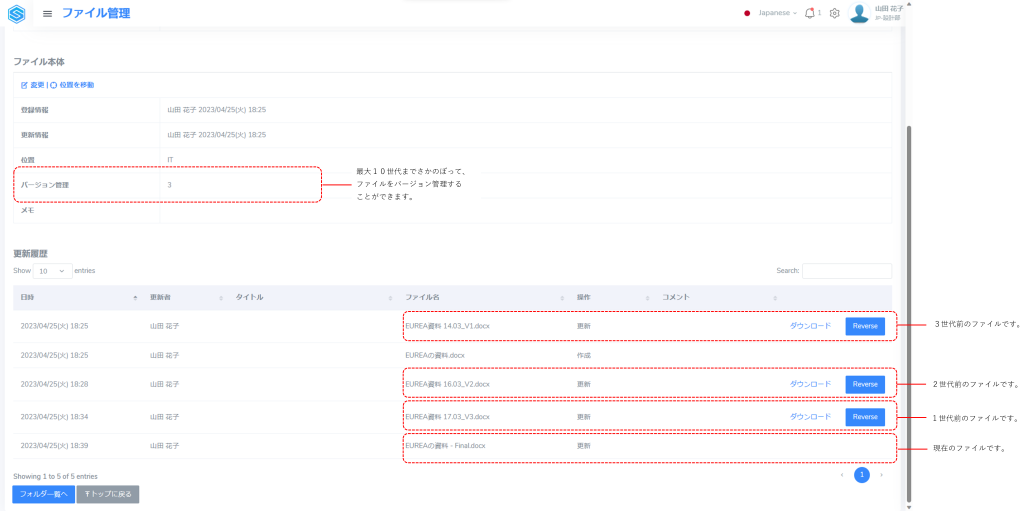Click the 変更 edit icon link

(33, 85)
